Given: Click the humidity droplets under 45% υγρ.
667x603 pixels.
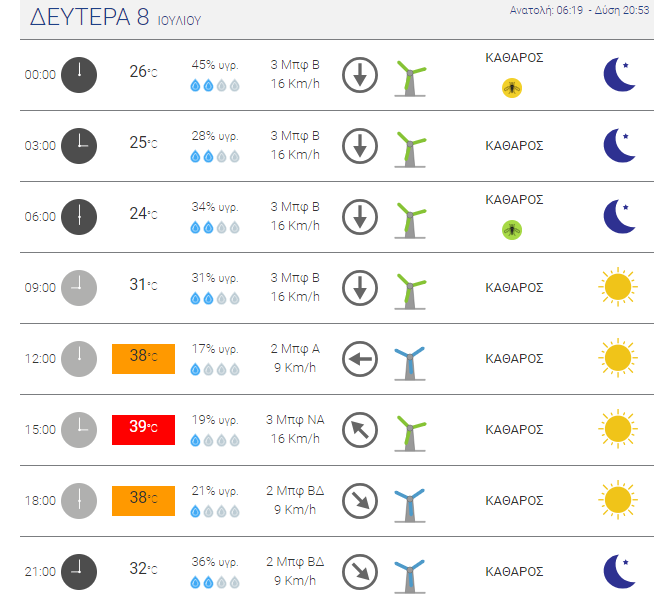Looking at the screenshot, I should pyautogui.click(x=215, y=85).
